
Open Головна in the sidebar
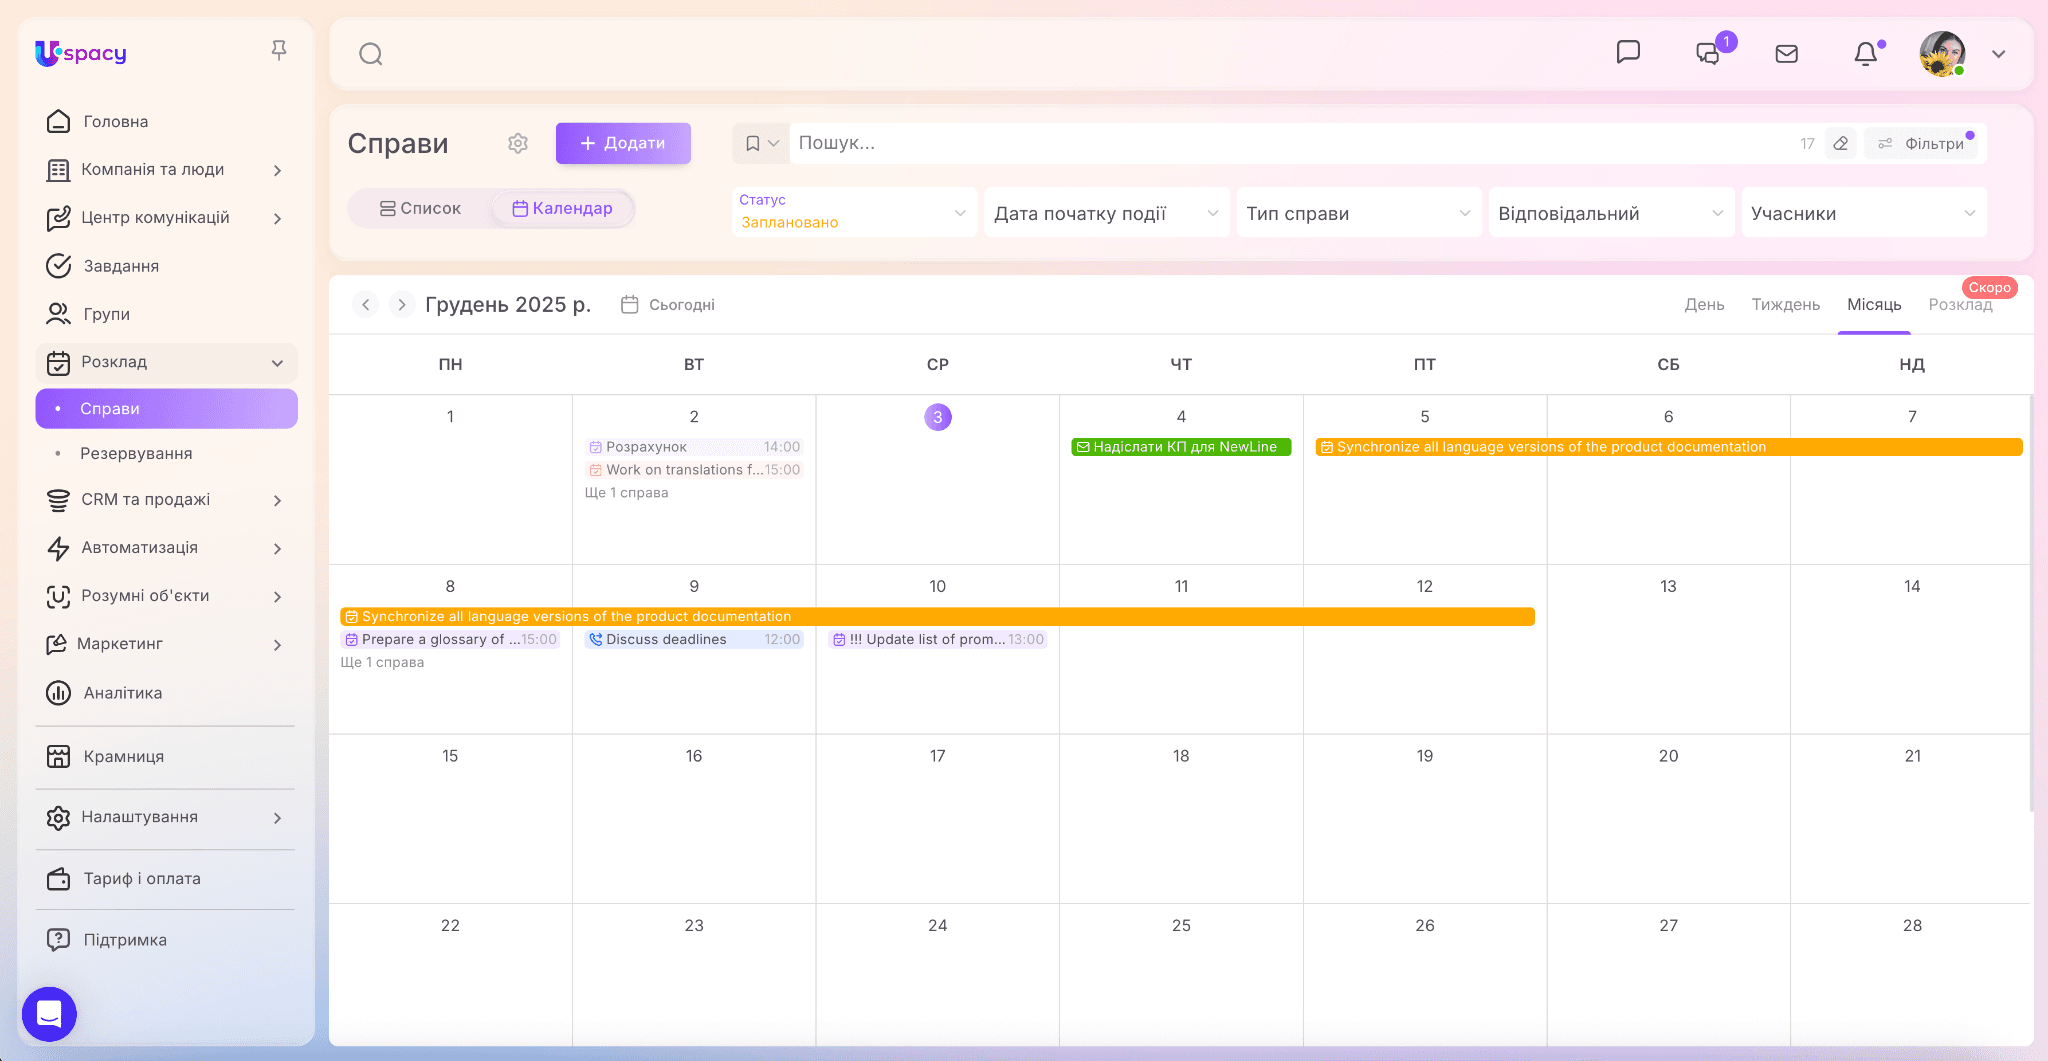(x=166, y=121)
